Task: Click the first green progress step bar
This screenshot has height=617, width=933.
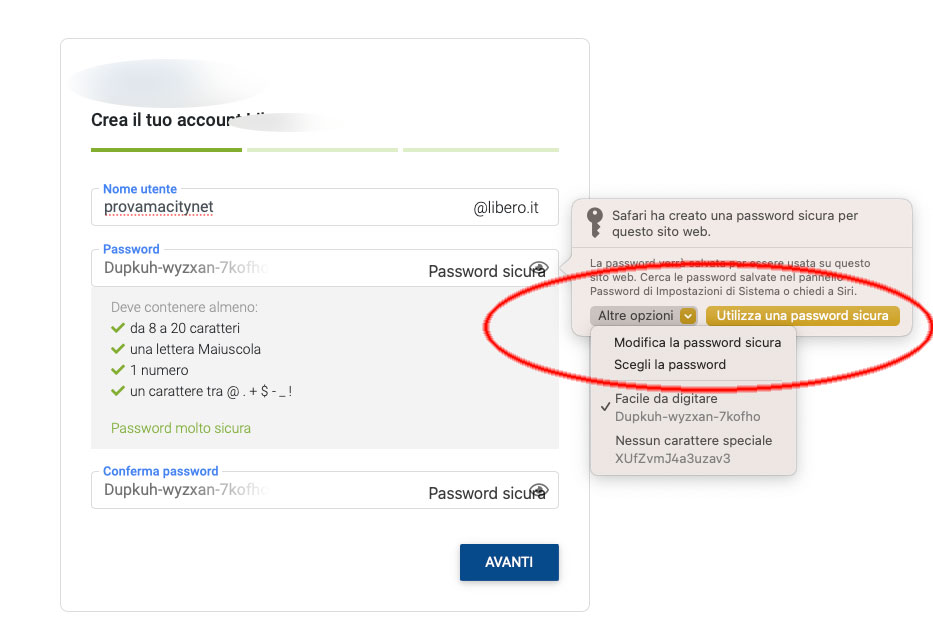Action: click(x=166, y=150)
